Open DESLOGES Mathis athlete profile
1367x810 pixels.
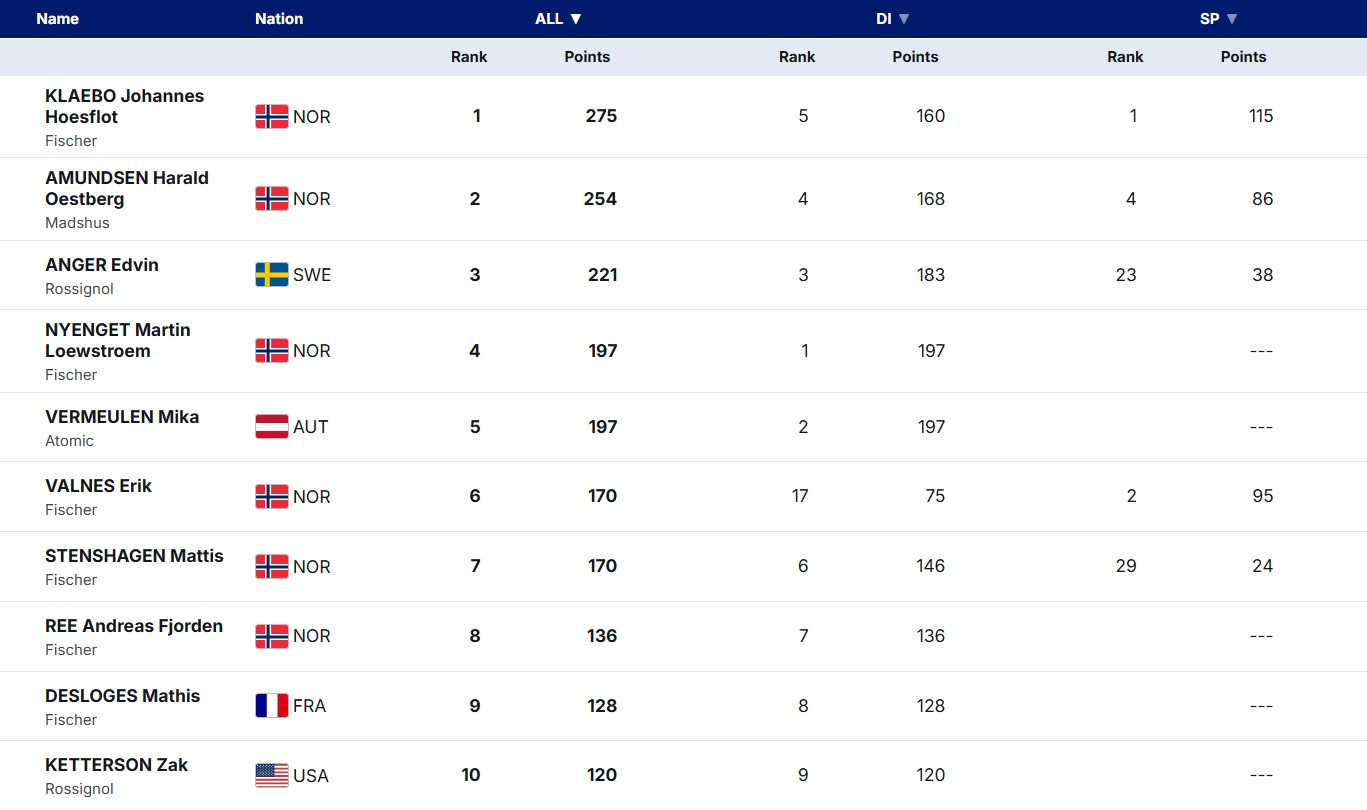tap(122, 696)
